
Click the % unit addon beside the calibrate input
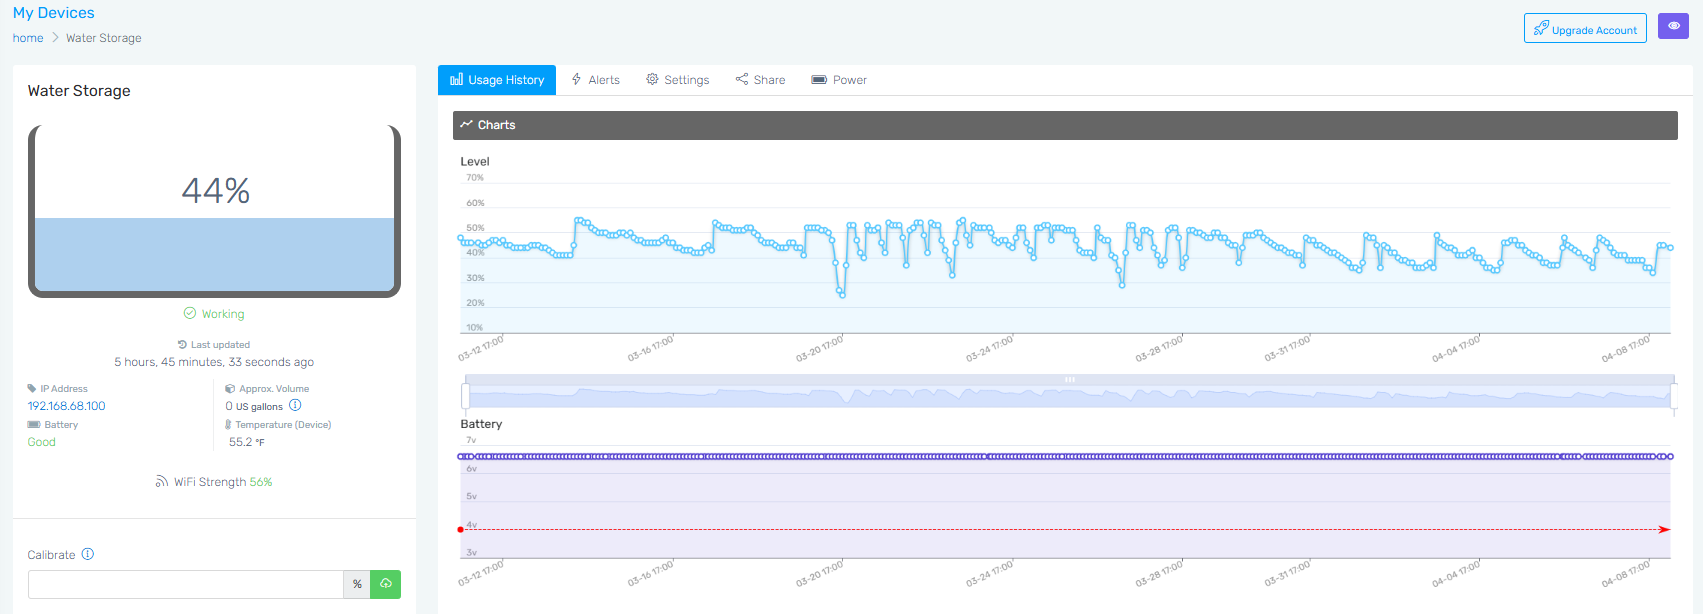click(x=357, y=584)
